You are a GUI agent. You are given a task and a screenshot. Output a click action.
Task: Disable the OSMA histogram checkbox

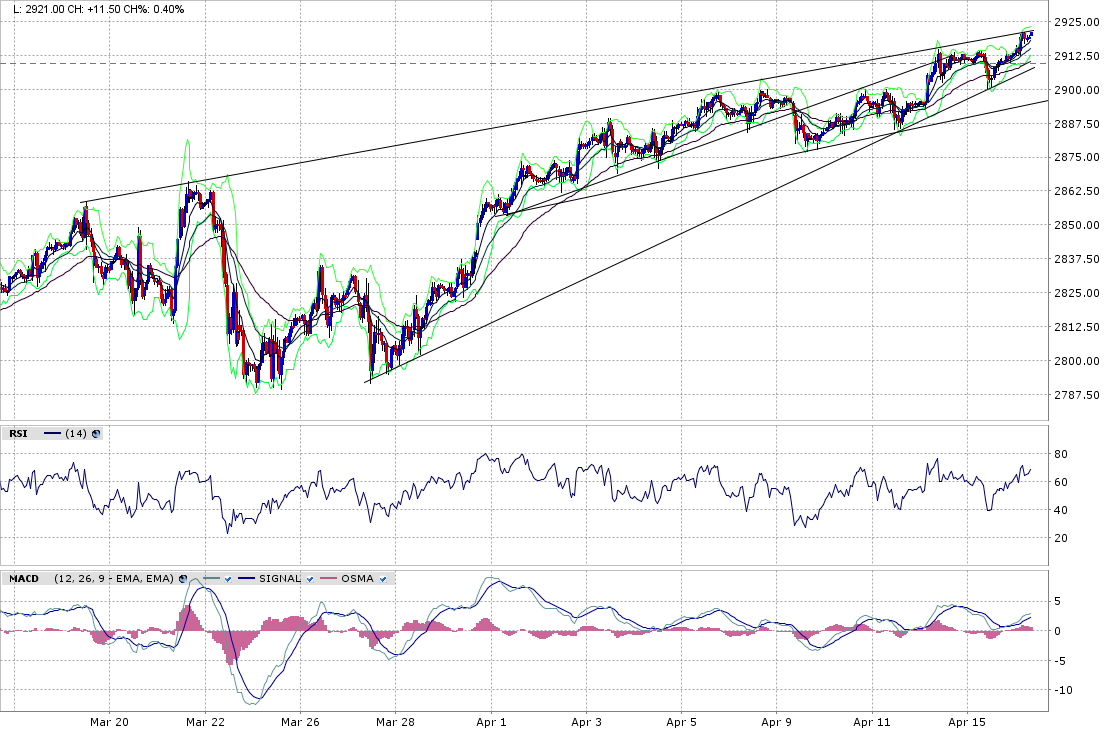click(x=383, y=578)
